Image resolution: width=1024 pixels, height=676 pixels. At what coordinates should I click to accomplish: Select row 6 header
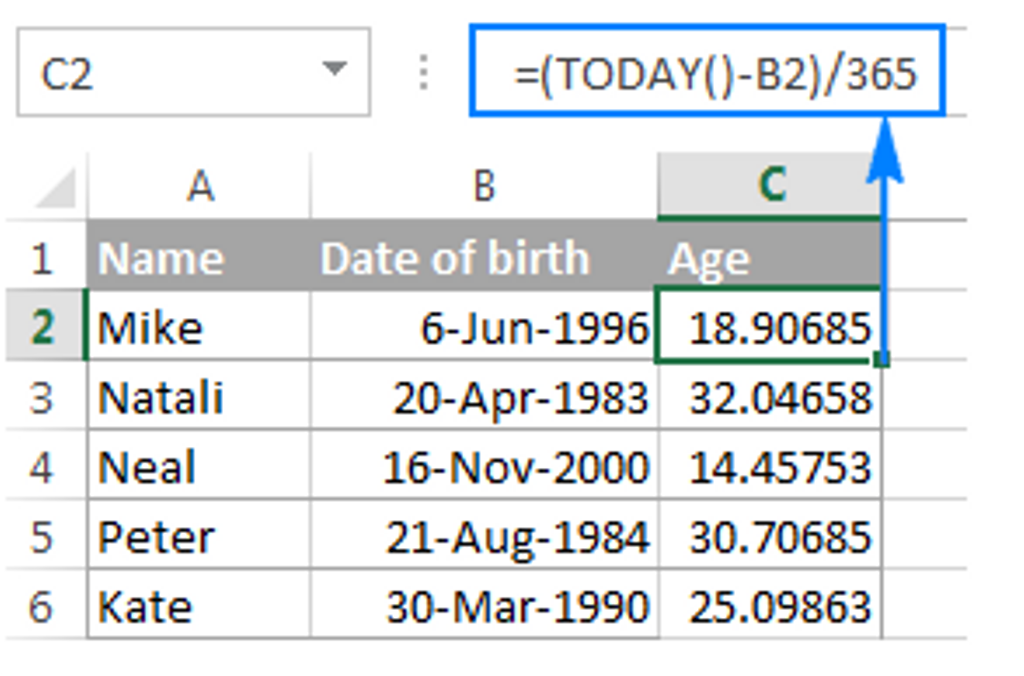[42, 607]
